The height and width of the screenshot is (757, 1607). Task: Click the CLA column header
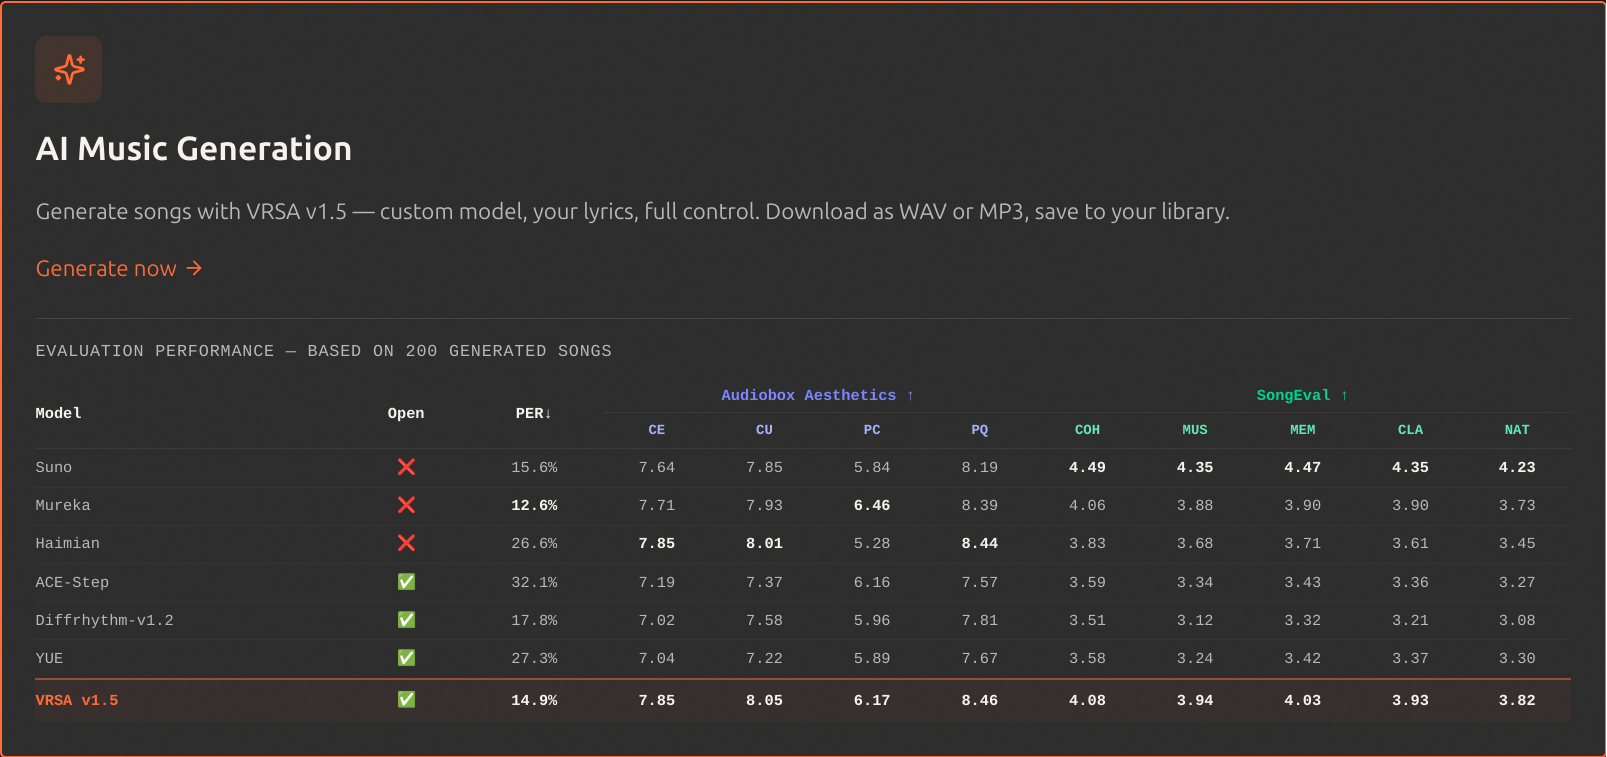(1410, 430)
